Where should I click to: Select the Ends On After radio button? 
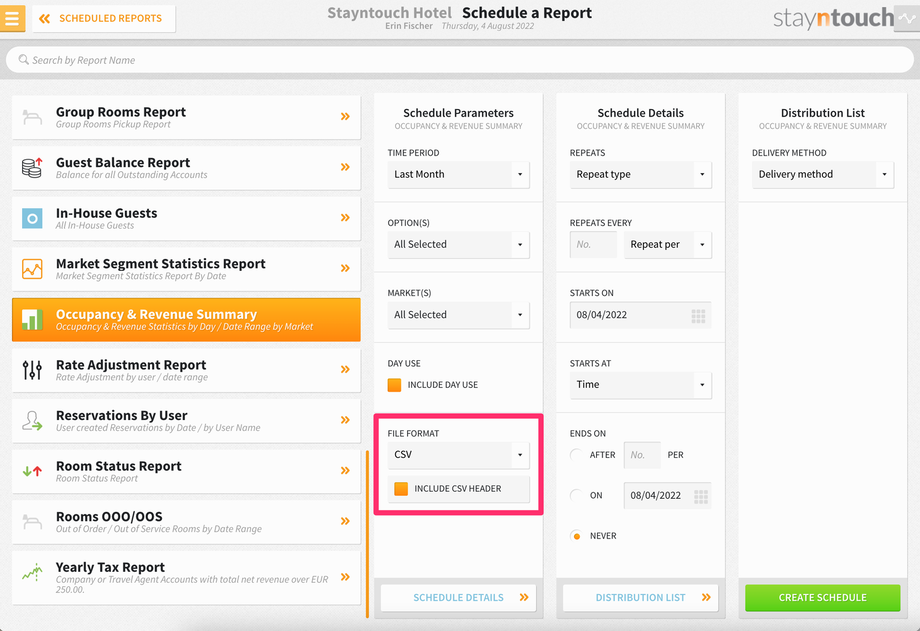[576, 455]
